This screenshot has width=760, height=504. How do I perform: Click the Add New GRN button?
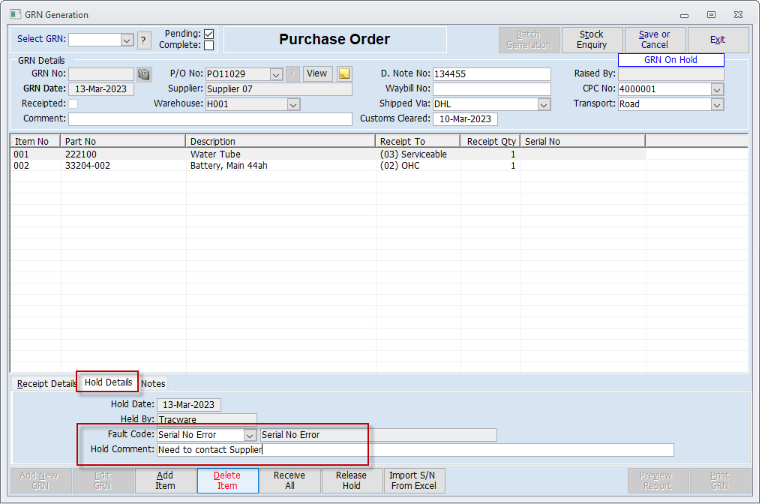point(41,481)
